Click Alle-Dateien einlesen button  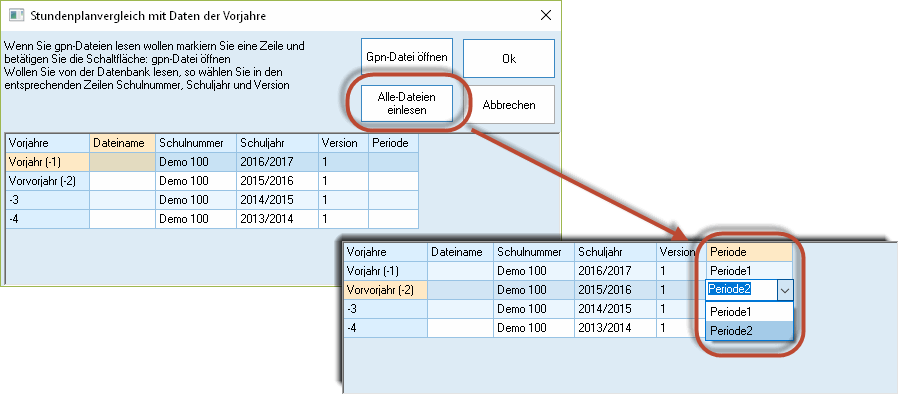click(x=407, y=104)
